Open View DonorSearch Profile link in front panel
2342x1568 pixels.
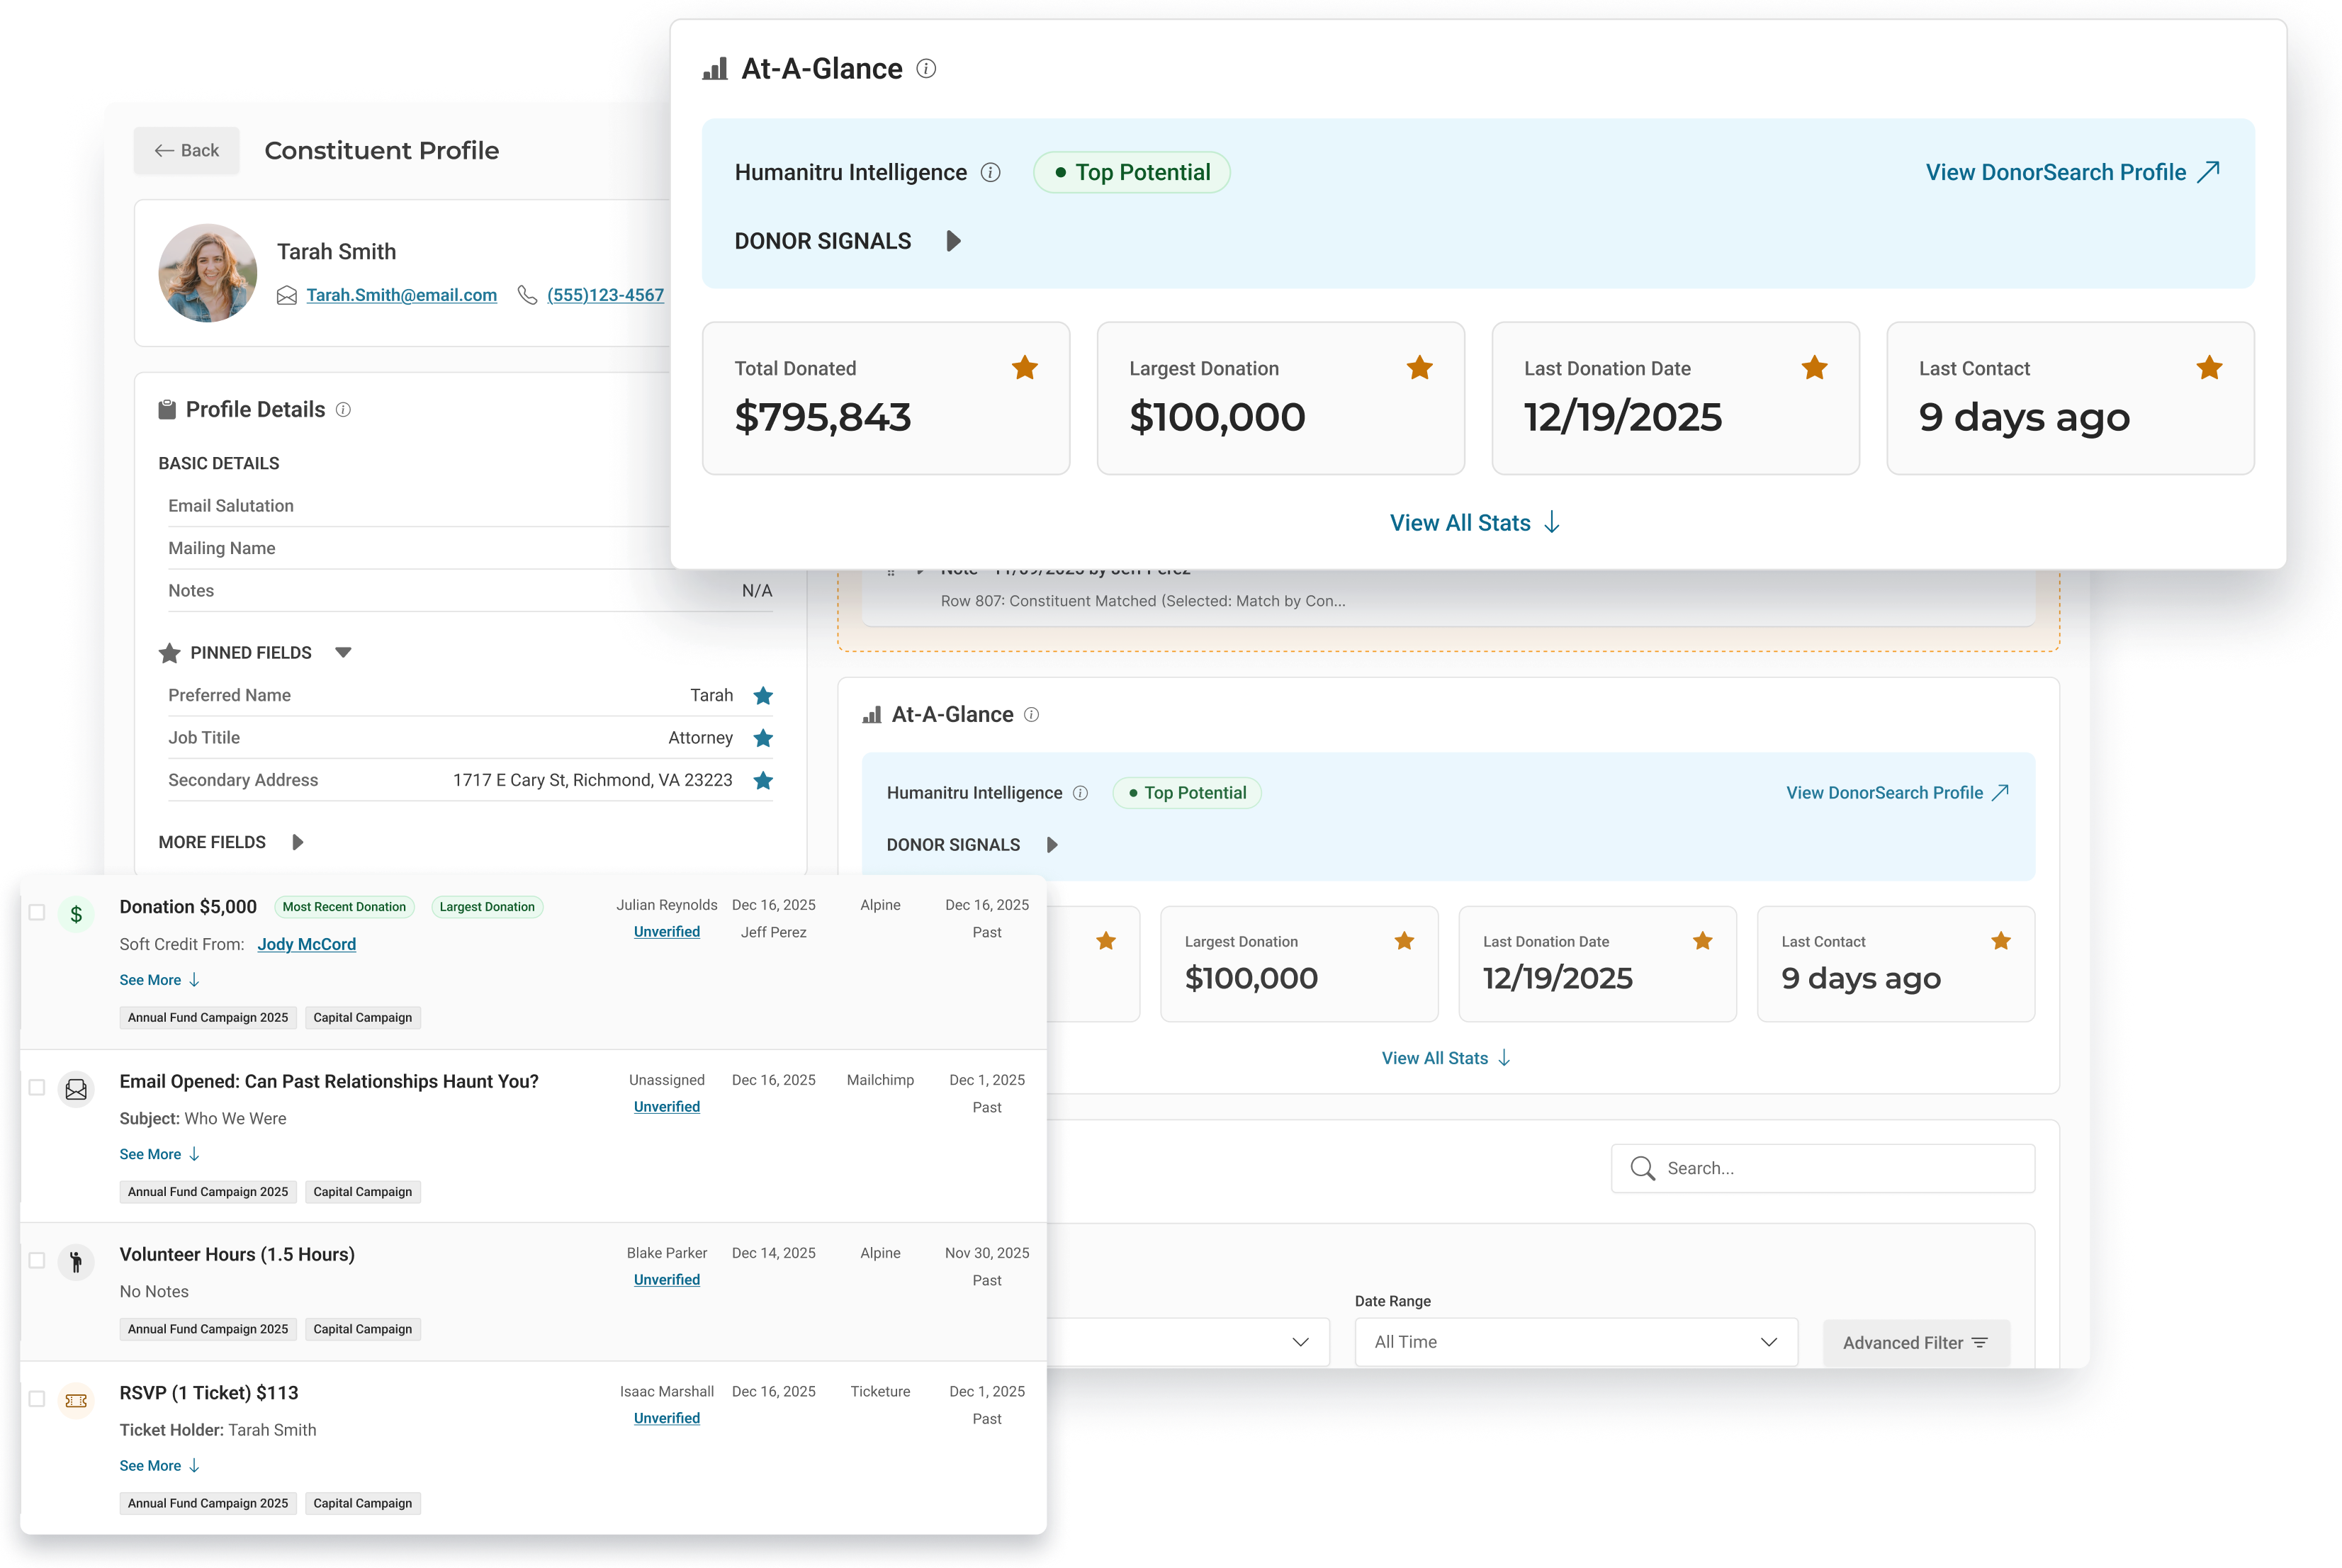click(x=2072, y=172)
